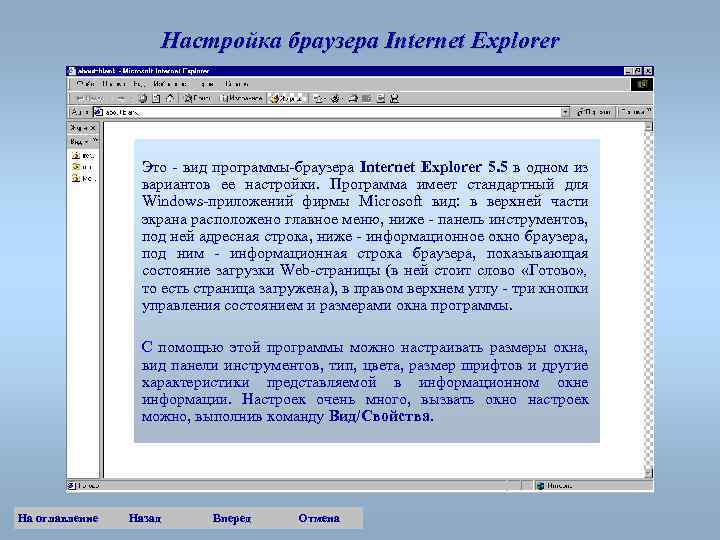
Task: Click the vertical scrollbar track of the page
Action: click(648, 300)
